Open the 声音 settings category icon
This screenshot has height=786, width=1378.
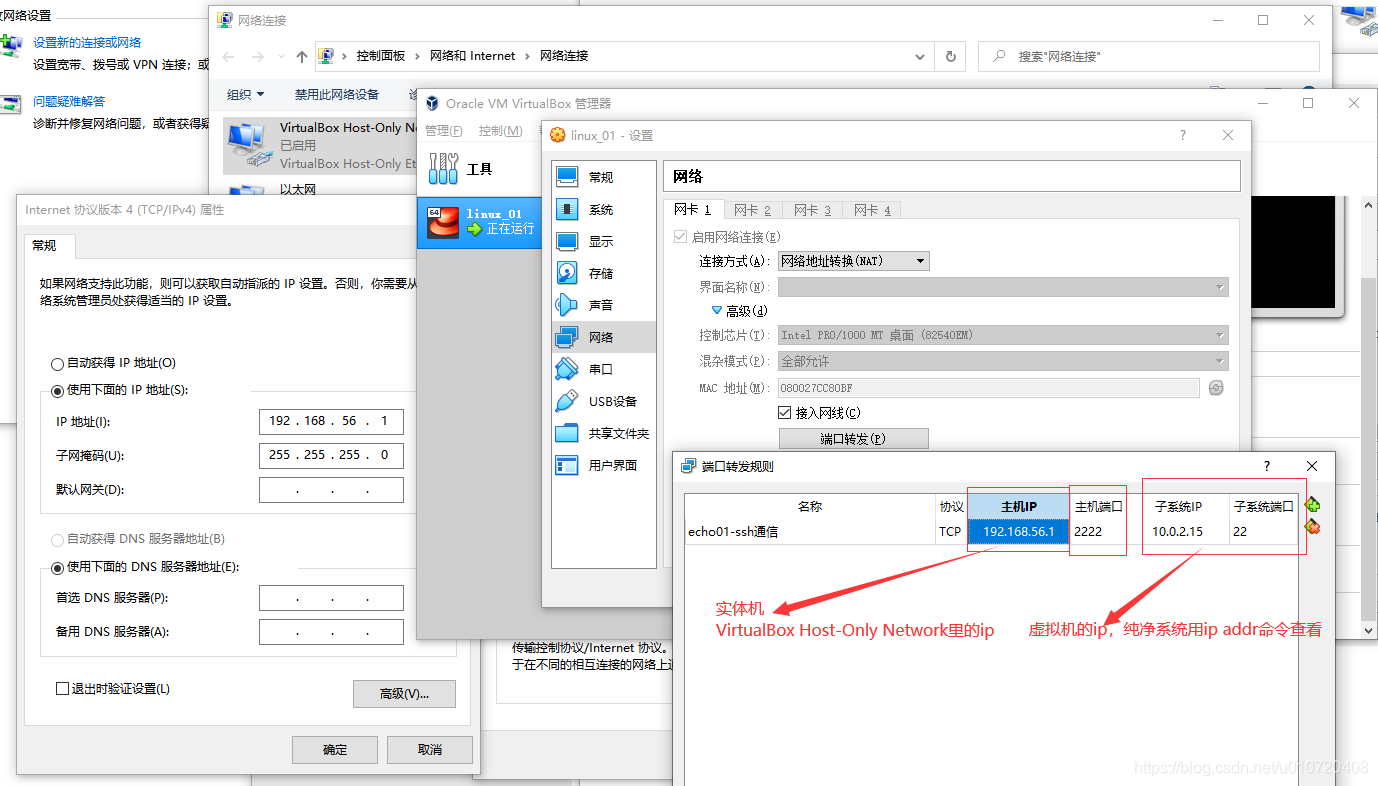(x=567, y=305)
